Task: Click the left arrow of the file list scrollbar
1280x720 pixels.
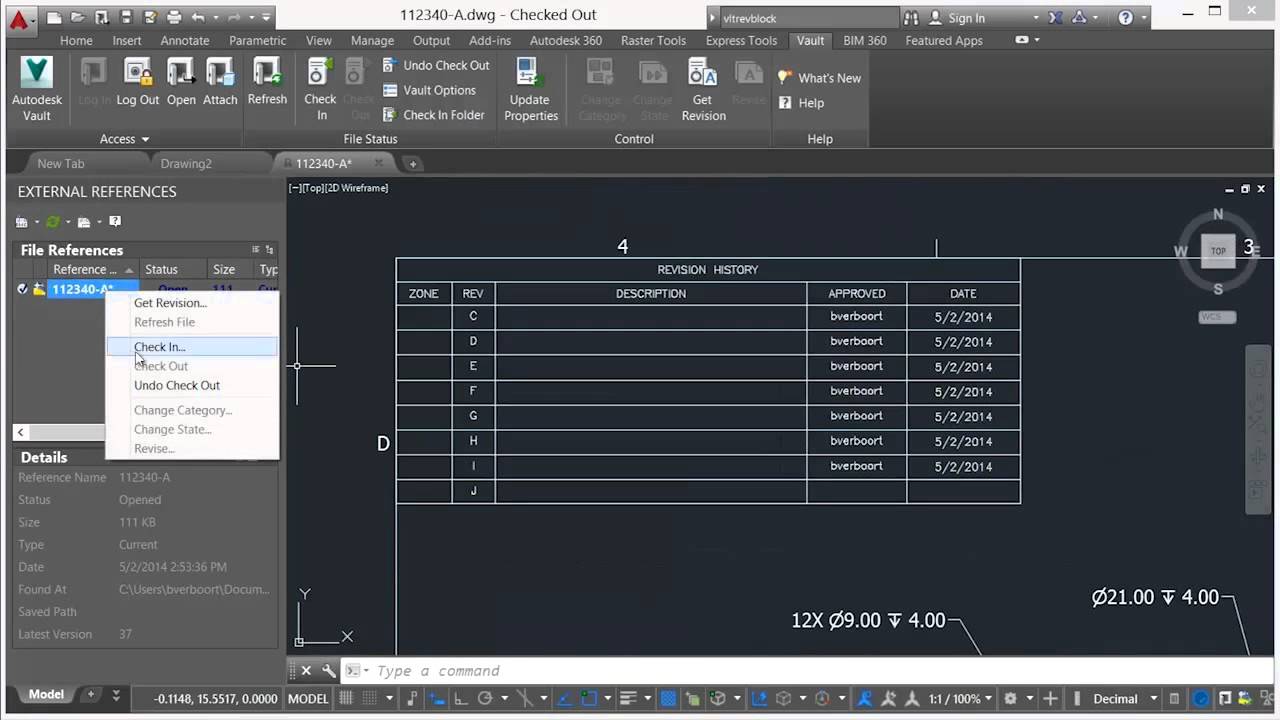Action: (20, 432)
